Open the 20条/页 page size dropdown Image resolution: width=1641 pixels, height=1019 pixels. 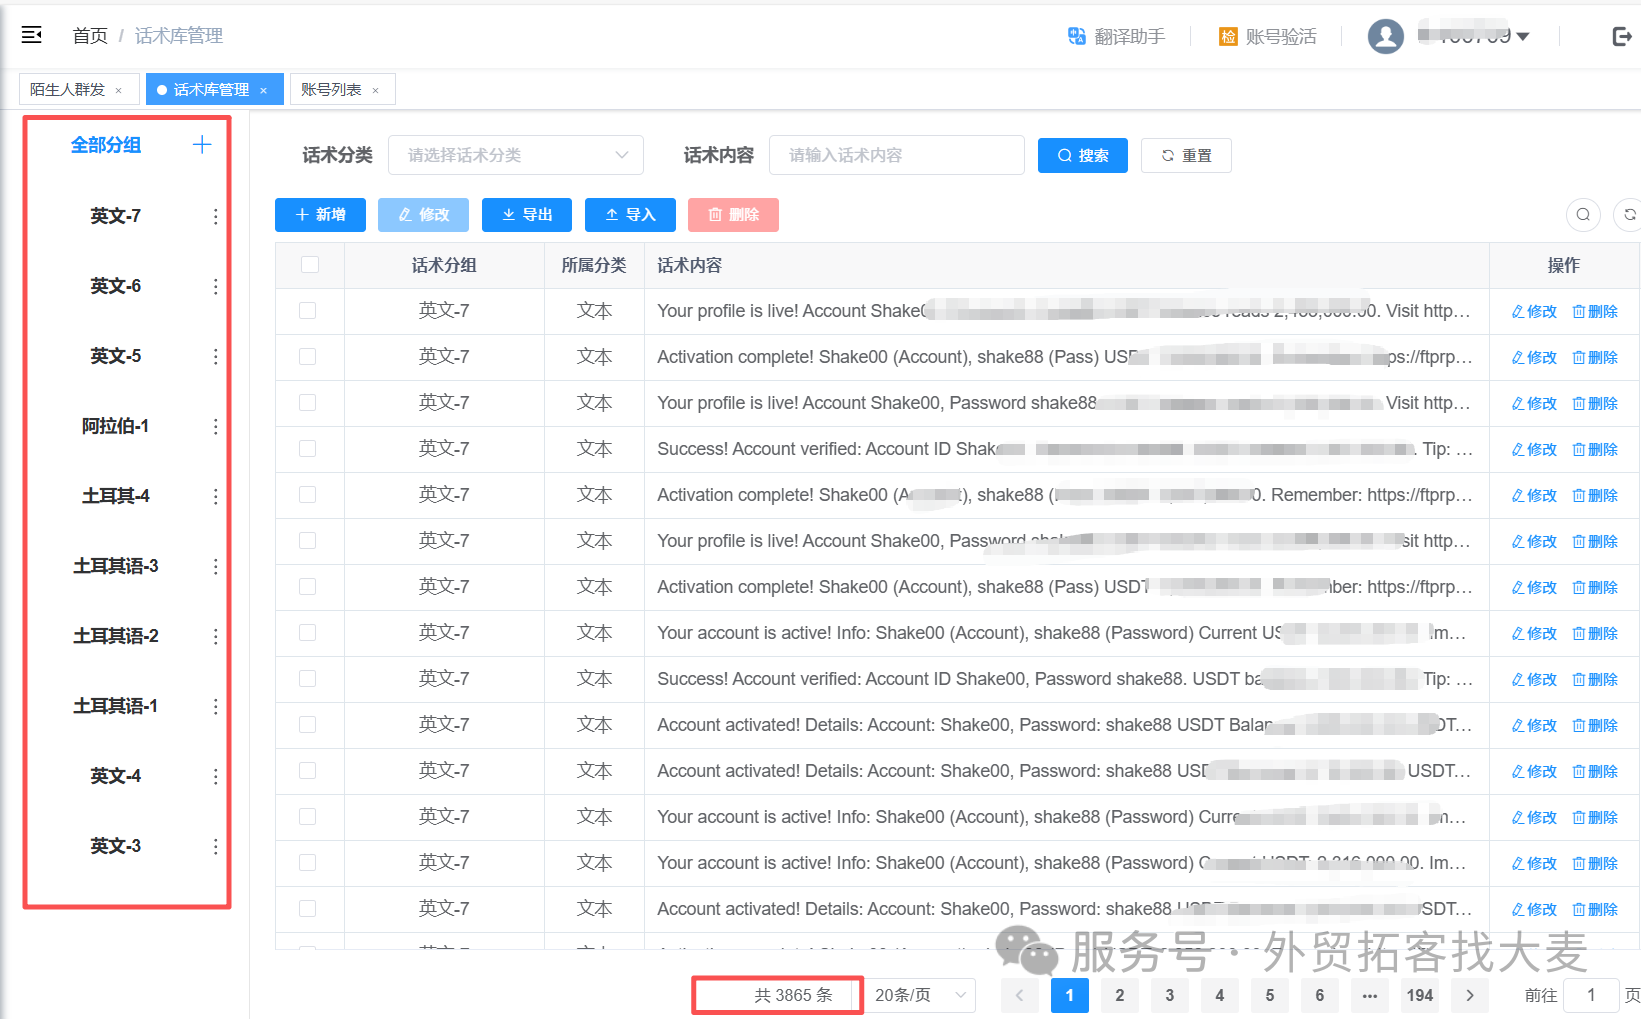(x=919, y=995)
